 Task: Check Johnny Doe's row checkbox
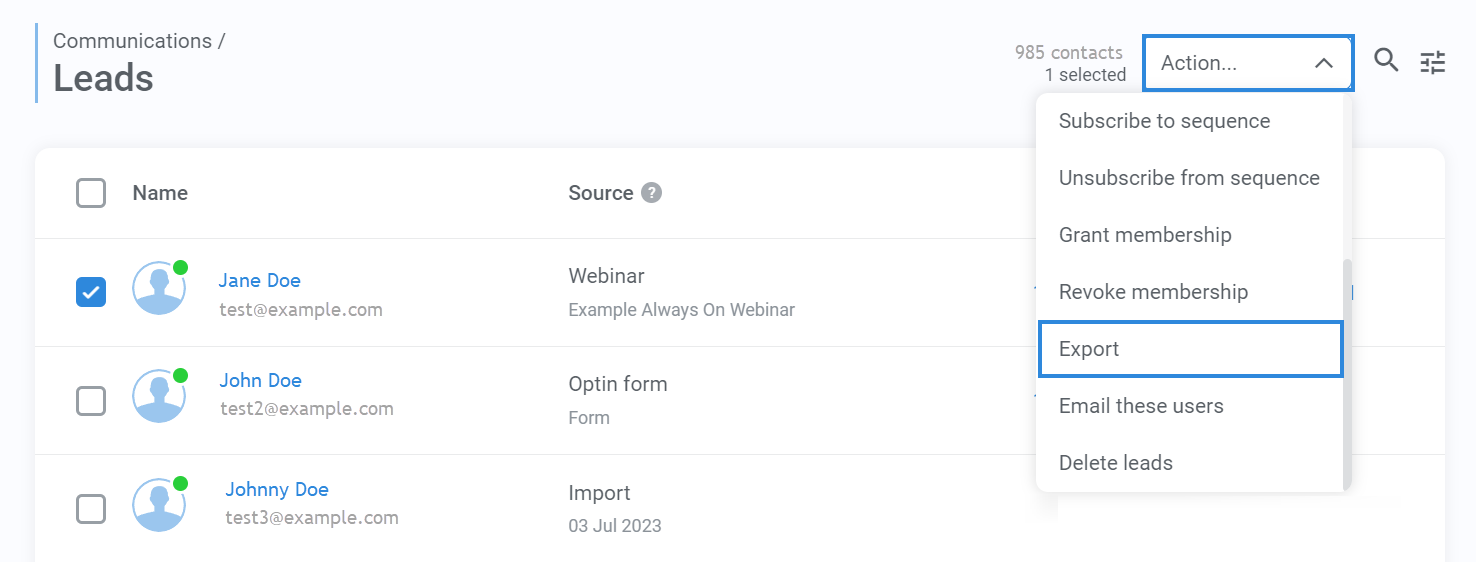tap(91, 509)
